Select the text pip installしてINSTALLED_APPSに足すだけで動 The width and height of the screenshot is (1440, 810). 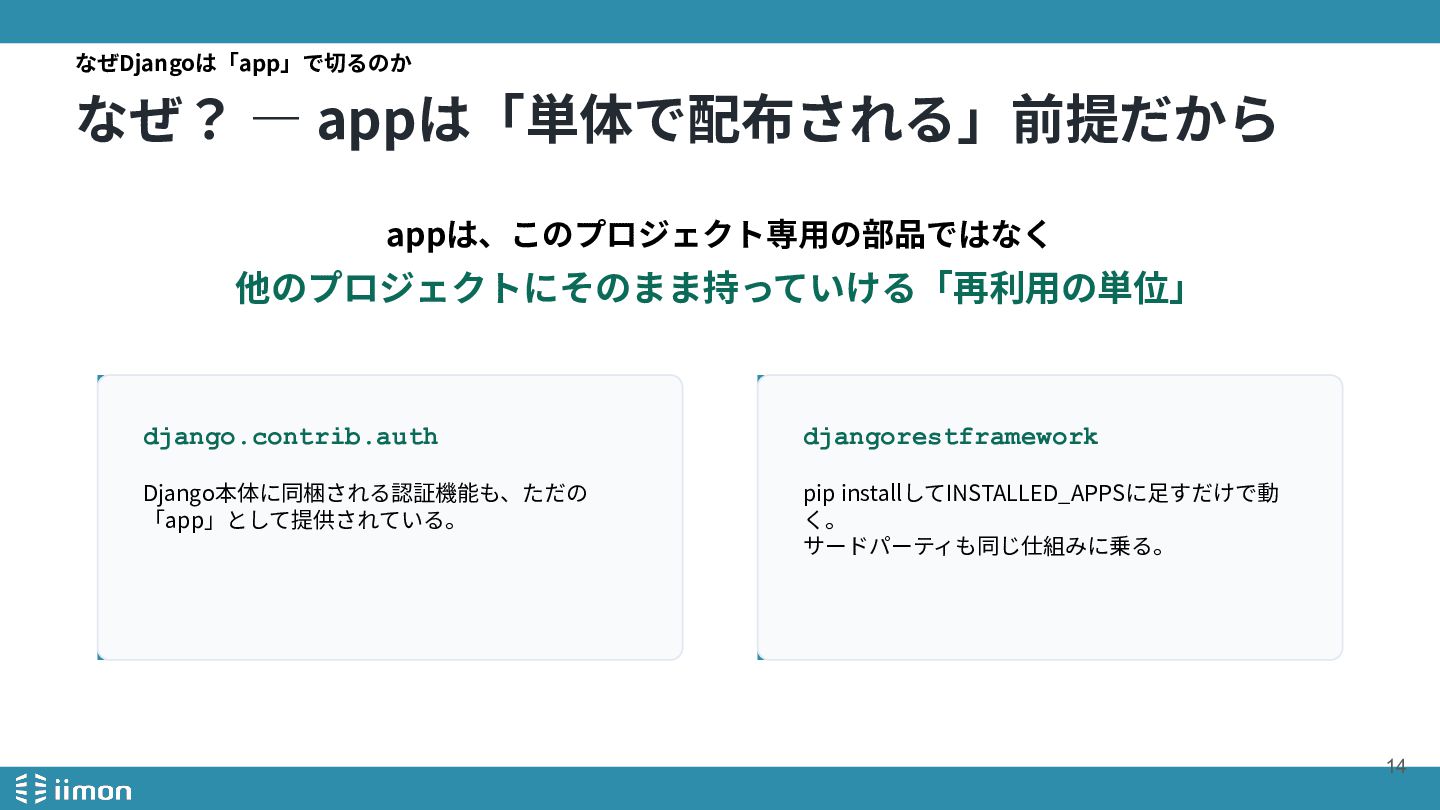[1041, 493]
